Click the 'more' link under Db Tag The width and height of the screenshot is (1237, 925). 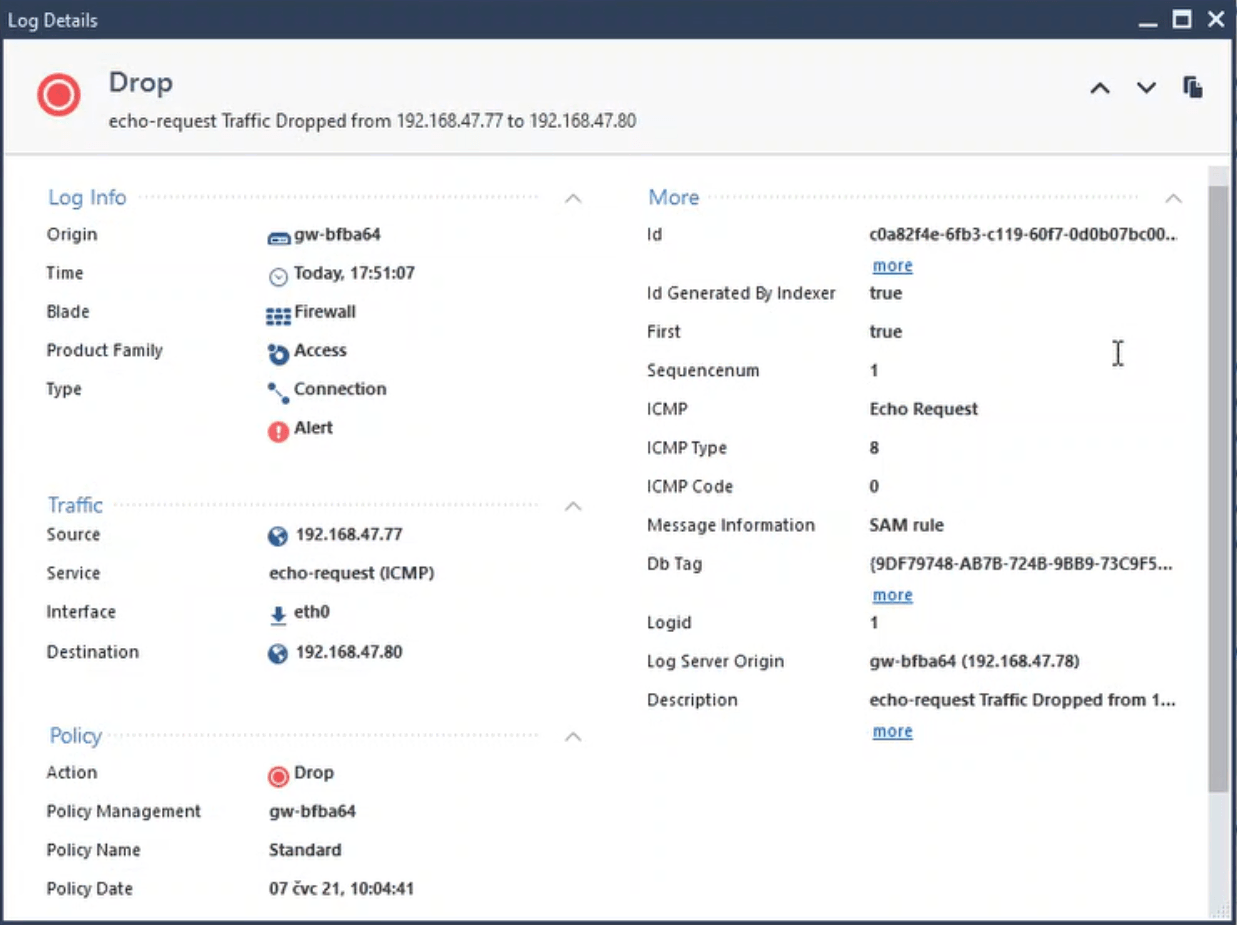coord(892,595)
